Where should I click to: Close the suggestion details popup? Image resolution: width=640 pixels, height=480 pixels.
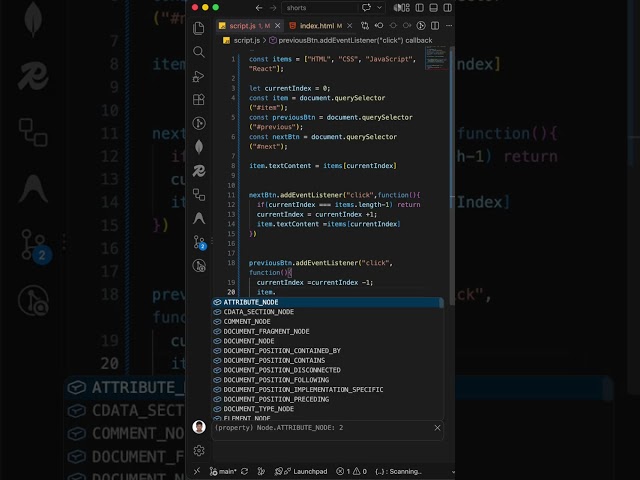pos(437,428)
